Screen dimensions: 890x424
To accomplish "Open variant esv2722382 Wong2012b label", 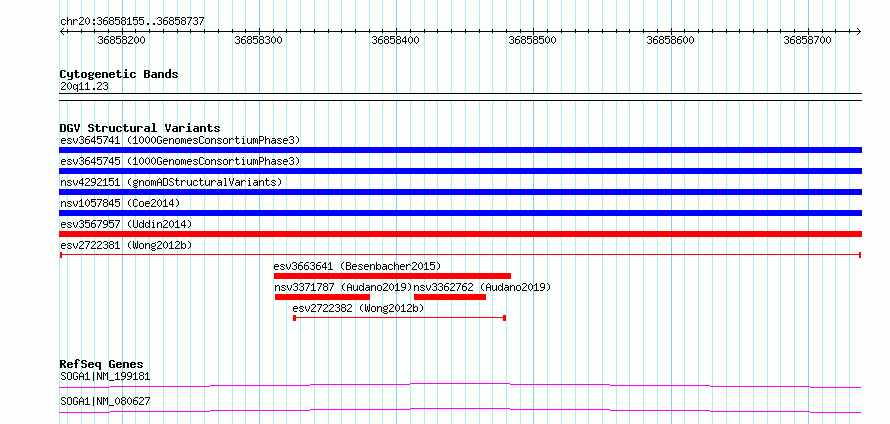I will (x=358, y=308).
